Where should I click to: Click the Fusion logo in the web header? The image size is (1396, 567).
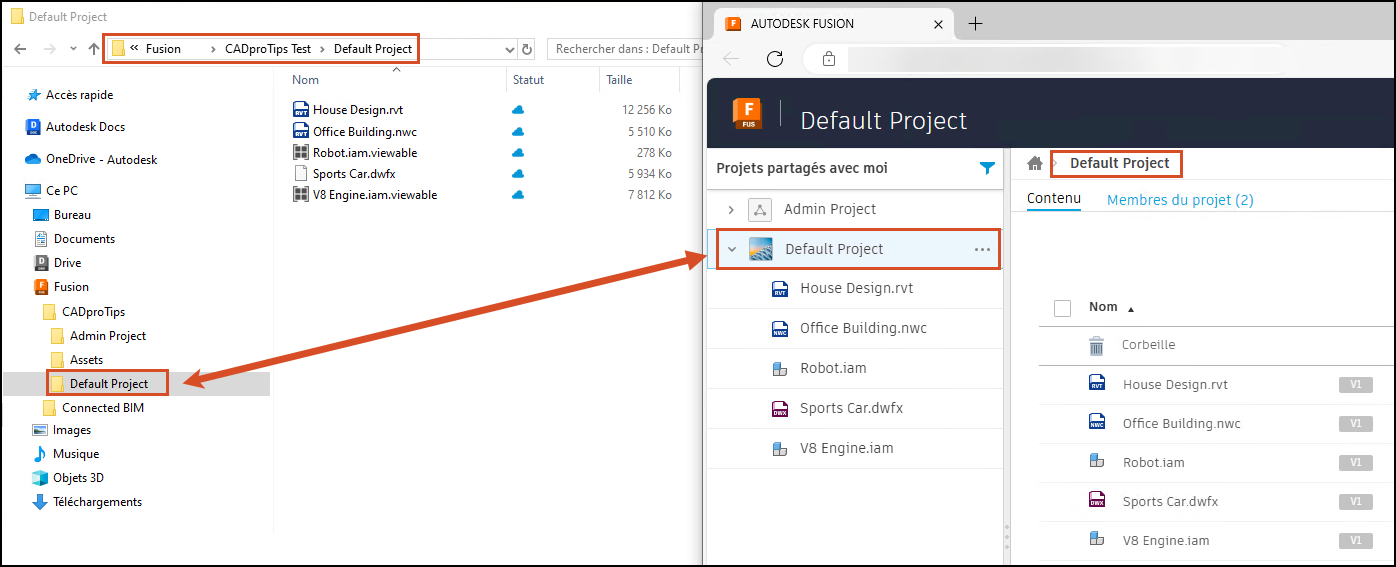[748, 113]
